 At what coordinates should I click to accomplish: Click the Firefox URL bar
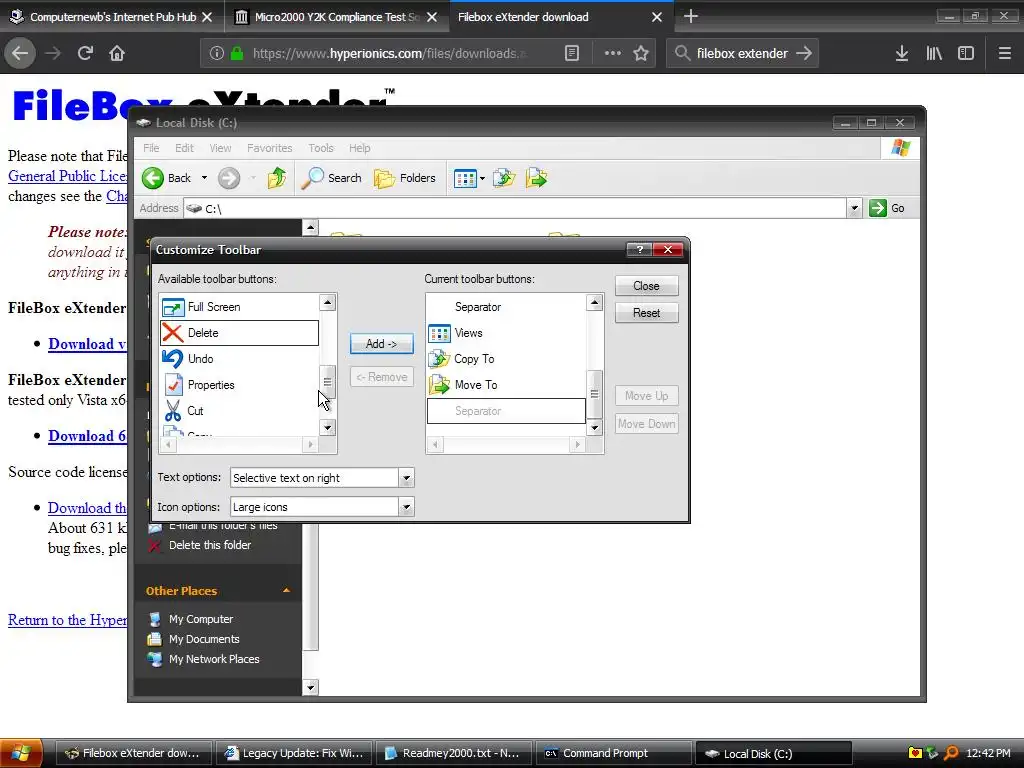(x=388, y=53)
